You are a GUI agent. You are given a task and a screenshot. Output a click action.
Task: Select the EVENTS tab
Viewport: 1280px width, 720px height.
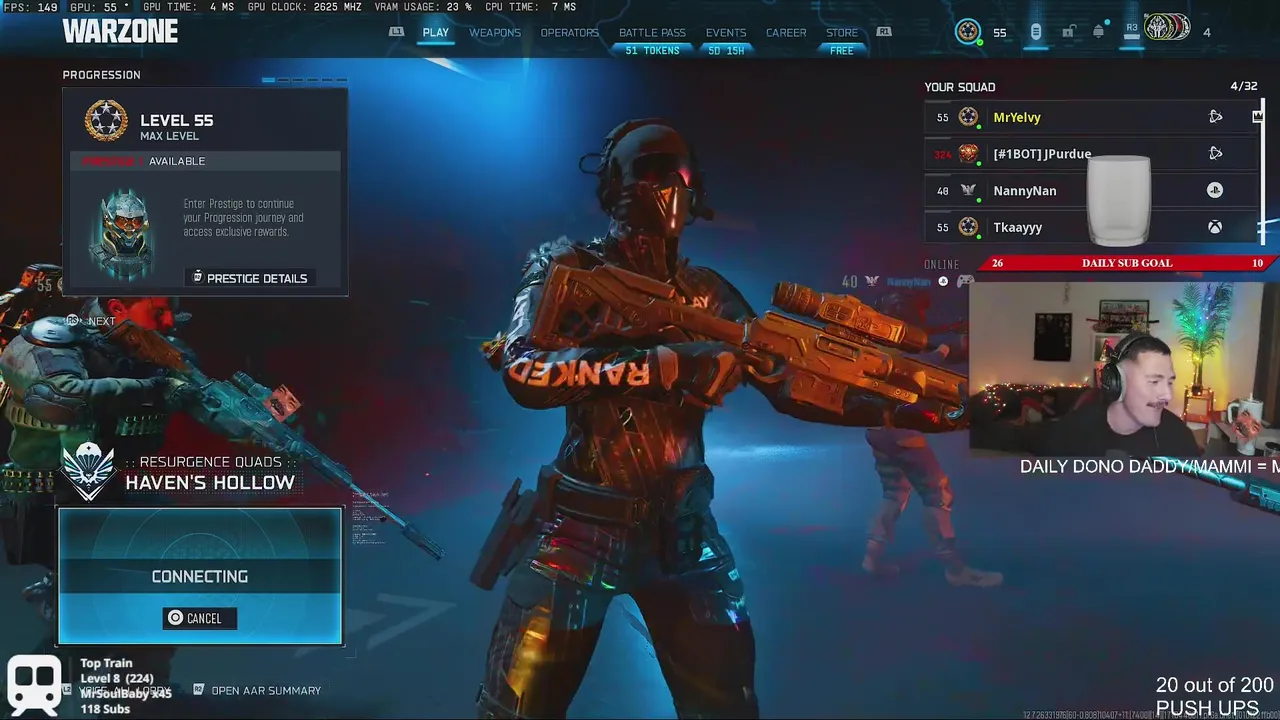coord(726,32)
